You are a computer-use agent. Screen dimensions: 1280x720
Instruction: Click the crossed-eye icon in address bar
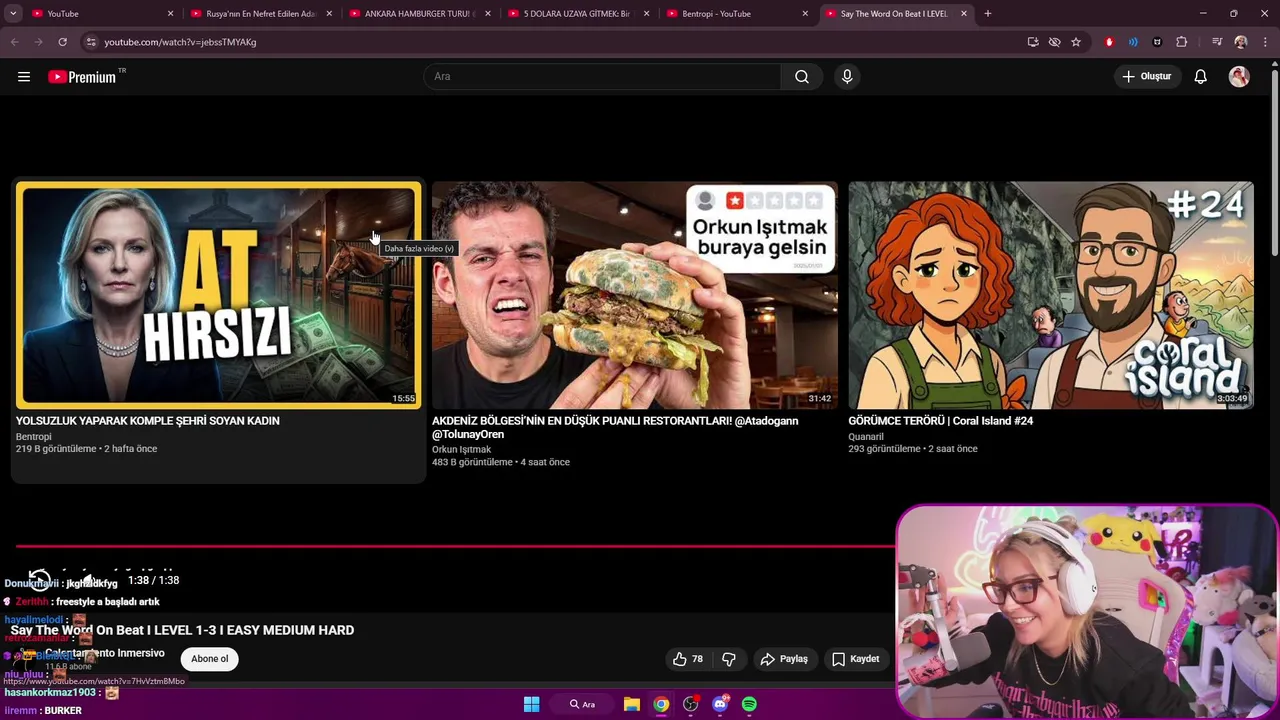[1054, 42]
